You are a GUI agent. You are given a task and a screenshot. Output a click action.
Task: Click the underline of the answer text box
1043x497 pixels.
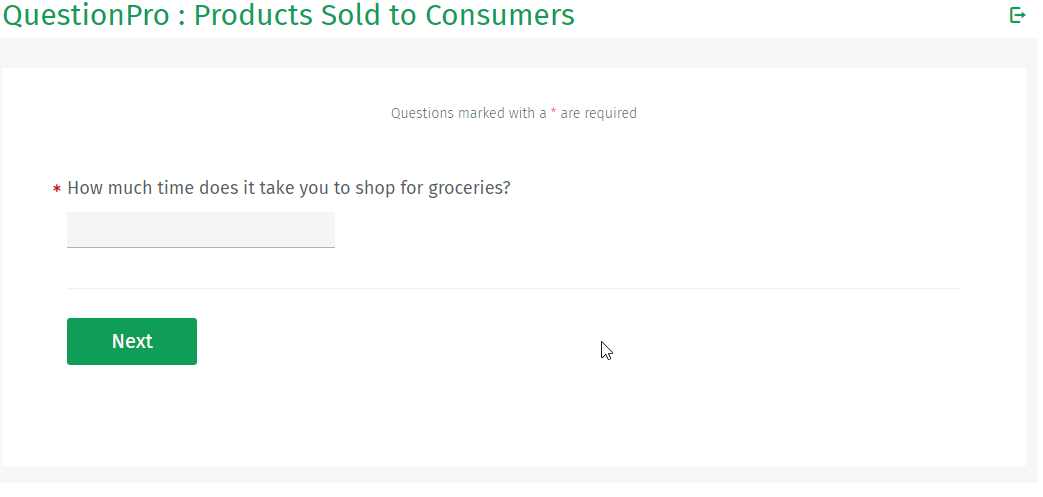200,247
